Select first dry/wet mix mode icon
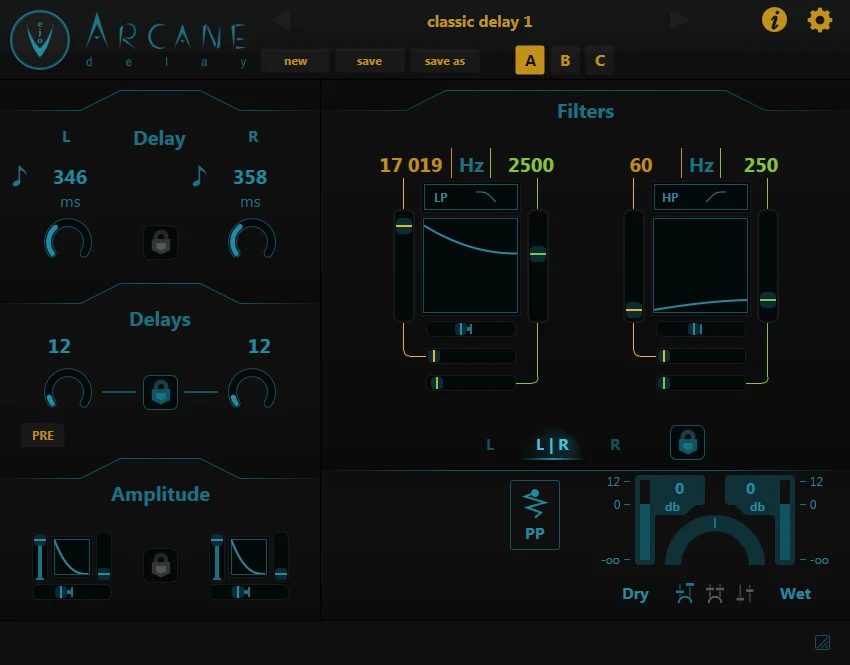850x665 pixels. click(685, 593)
